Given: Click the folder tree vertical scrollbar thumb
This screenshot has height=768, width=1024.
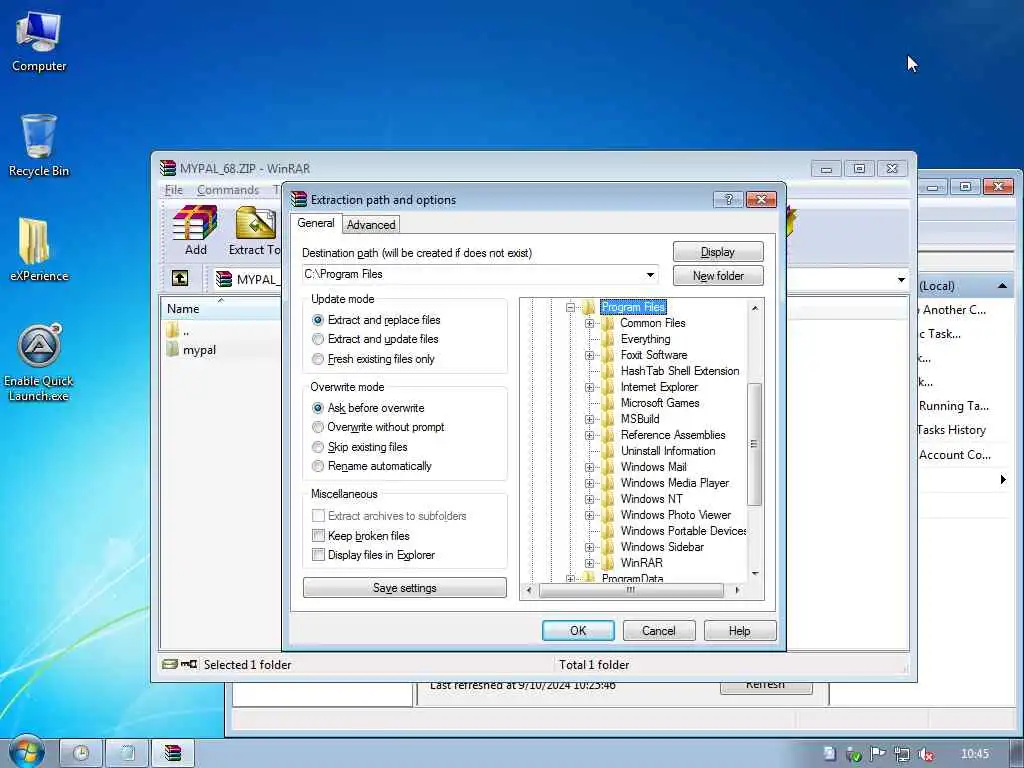Looking at the screenshot, I should click(754, 444).
